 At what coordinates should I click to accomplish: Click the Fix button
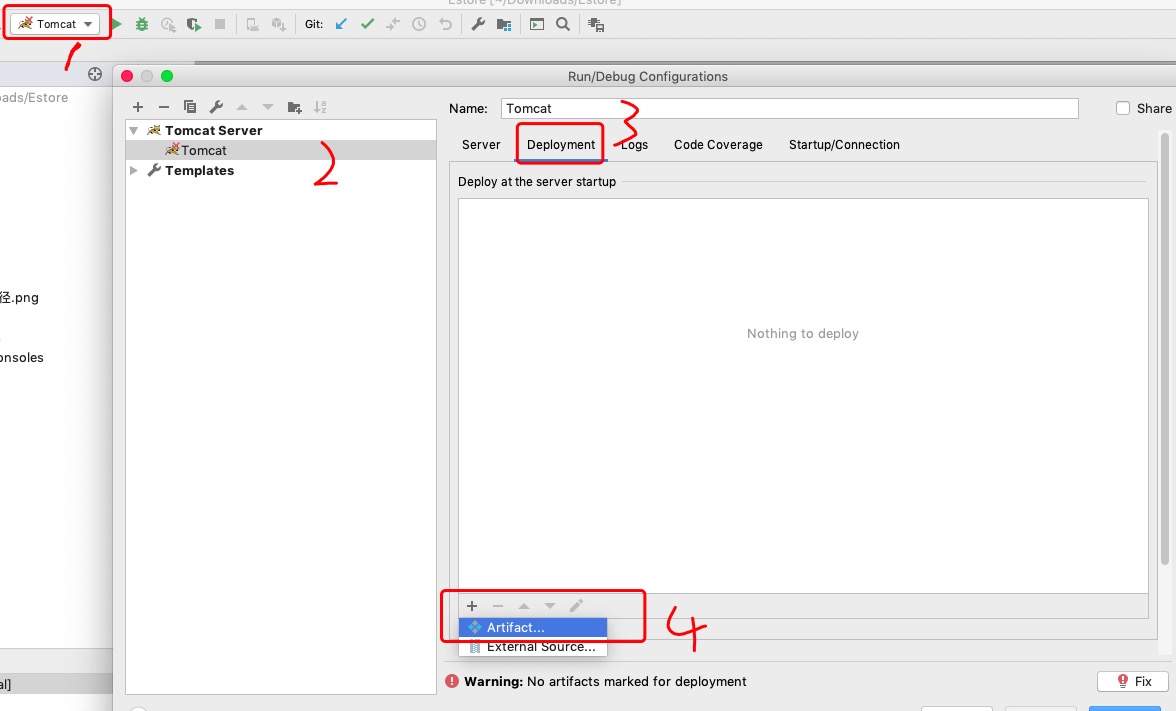coord(1132,681)
